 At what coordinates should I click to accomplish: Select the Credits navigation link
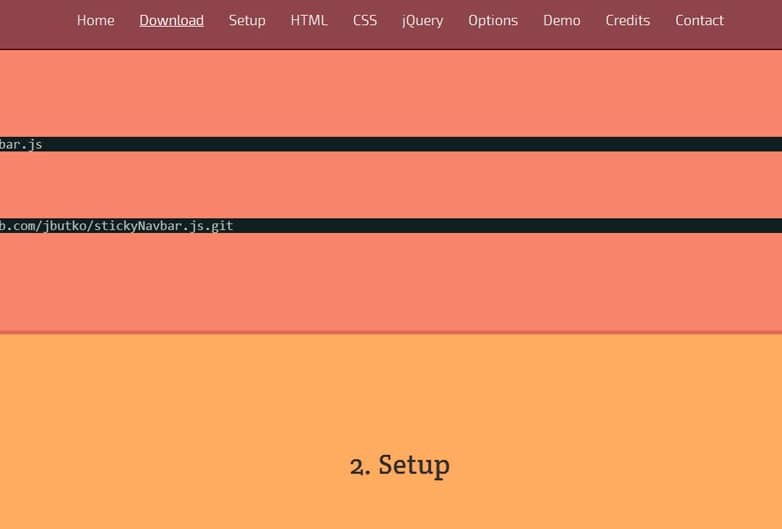click(x=627, y=20)
